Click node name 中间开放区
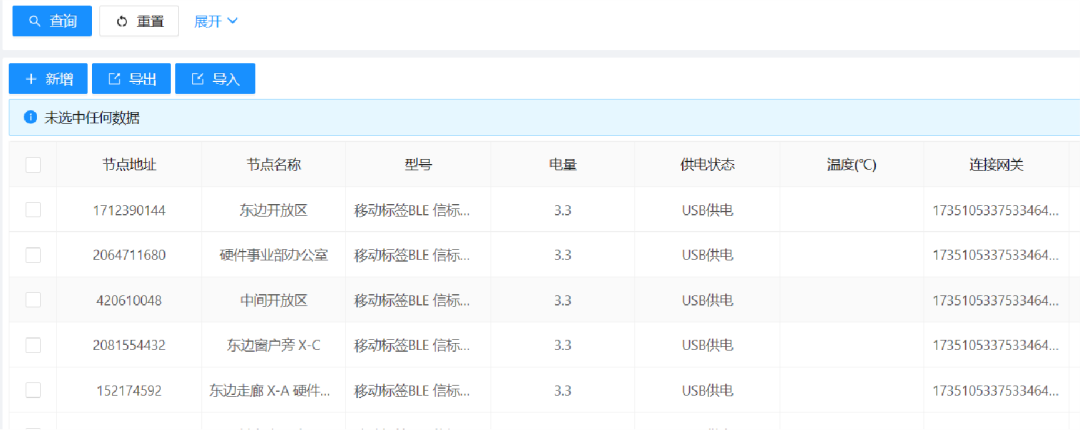Screen dimensions: 1080x430 (273, 300)
